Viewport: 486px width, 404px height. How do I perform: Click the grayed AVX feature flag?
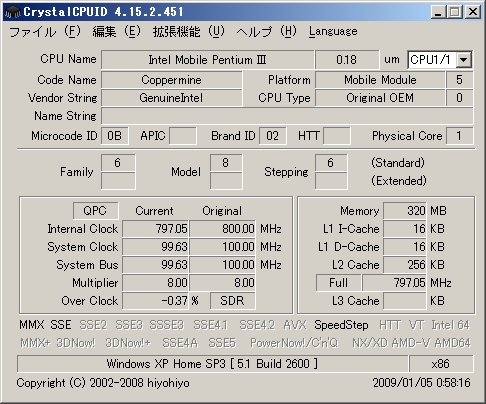pyautogui.click(x=295, y=325)
